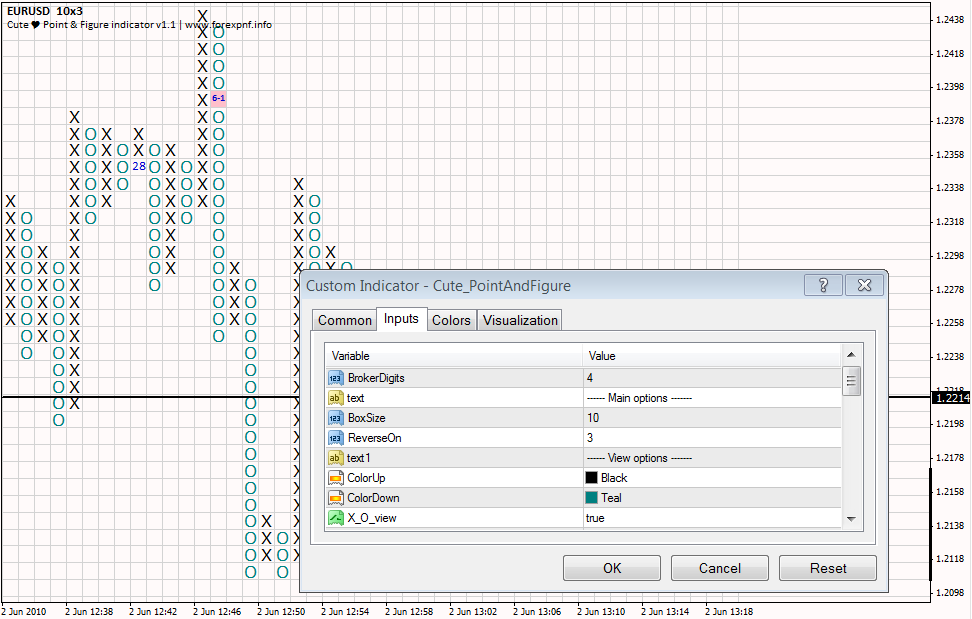This screenshot has width=972, height=619.
Task: Open the Colors tab
Action: pos(451,320)
